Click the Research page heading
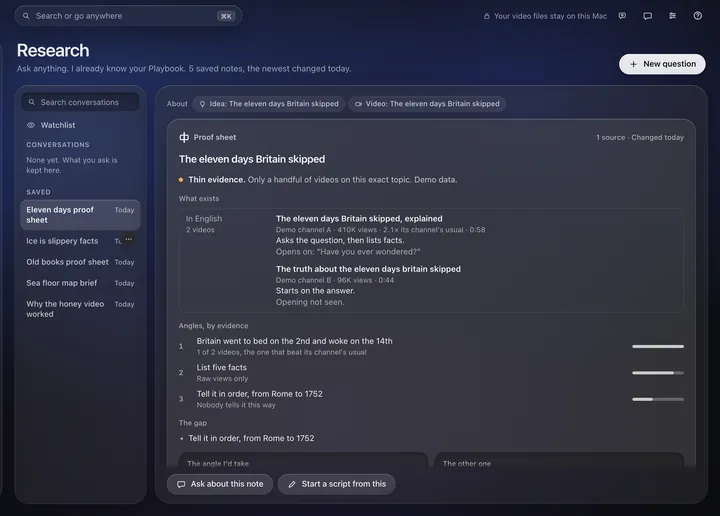Viewport: 720px width, 516px height. [x=53, y=50]
